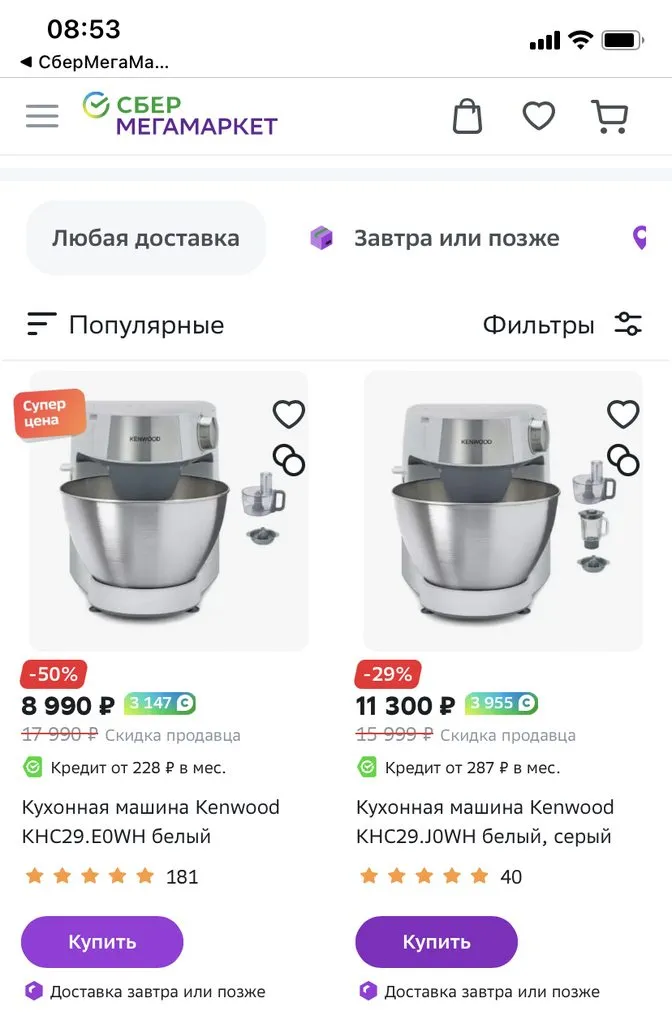The image size is (672, 1024).
Task: Select the Завтра или позже delivery filter
Action: [x=436, y=237]
